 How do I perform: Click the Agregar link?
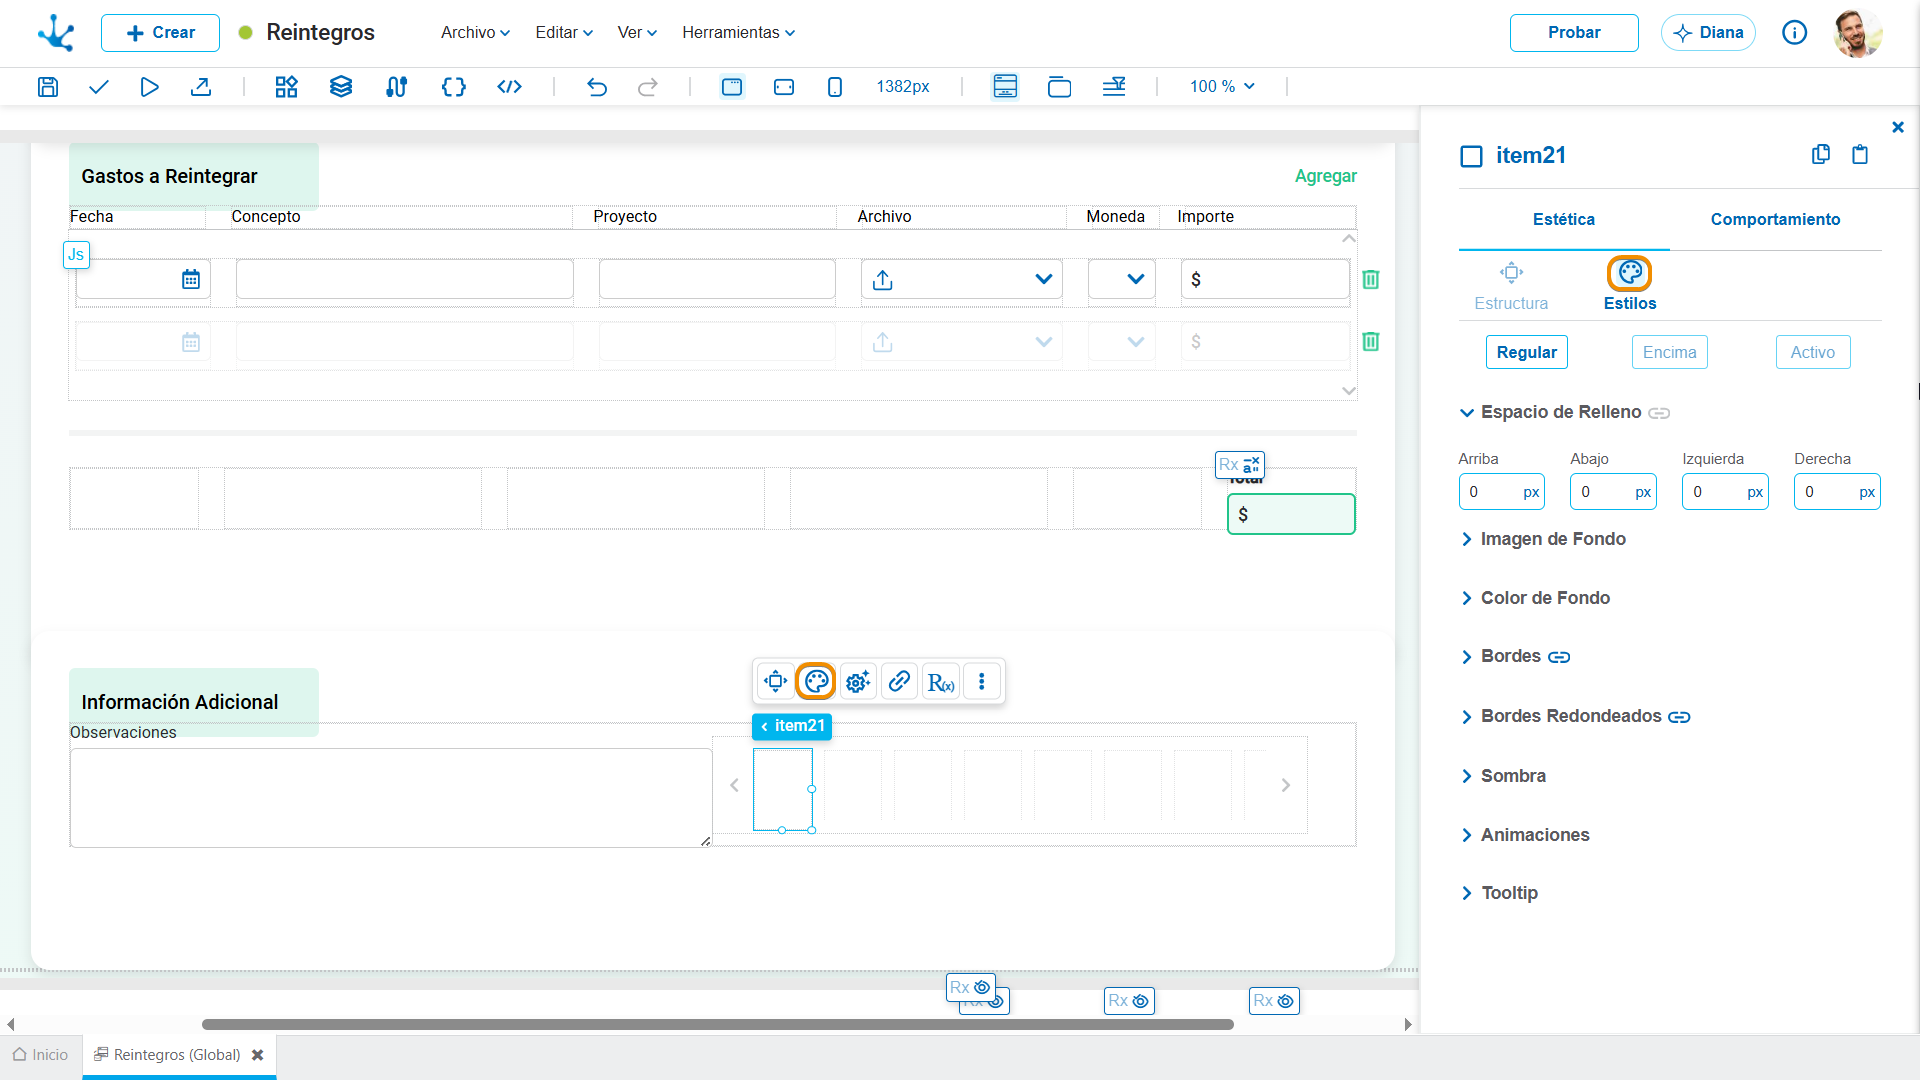(1326, 176)
